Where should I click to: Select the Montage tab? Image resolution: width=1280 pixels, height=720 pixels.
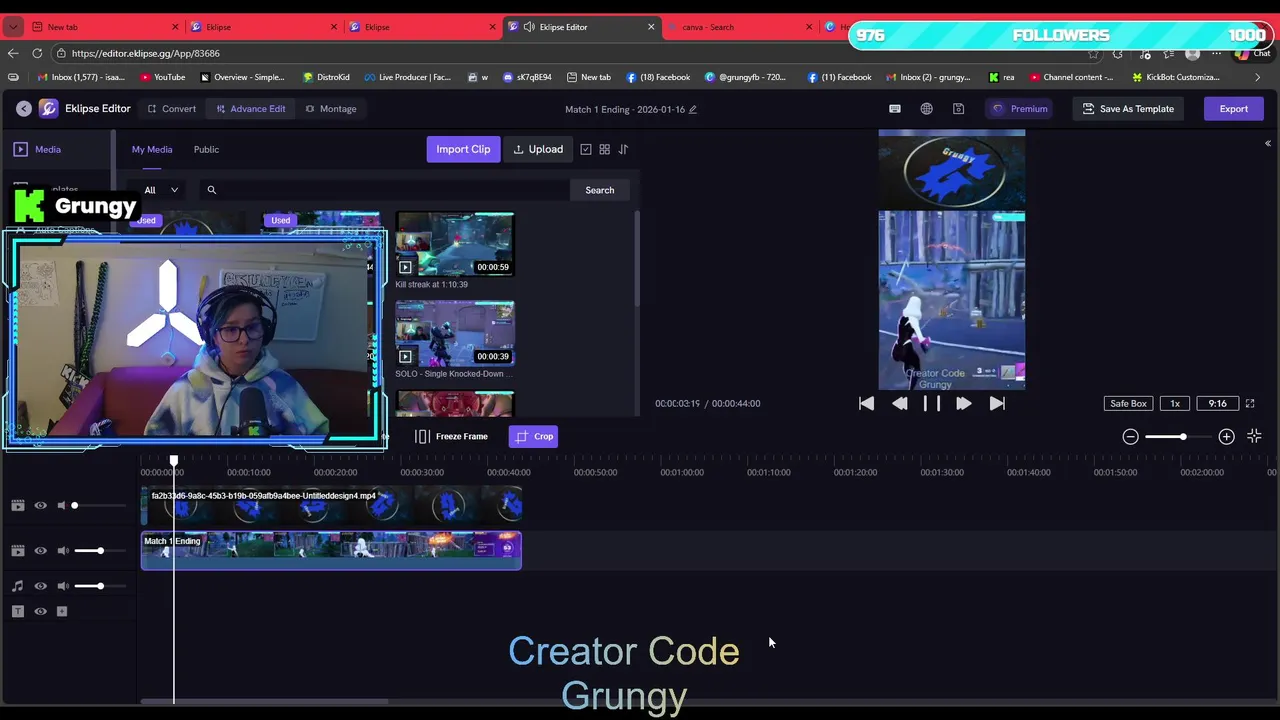coord(331,109)
